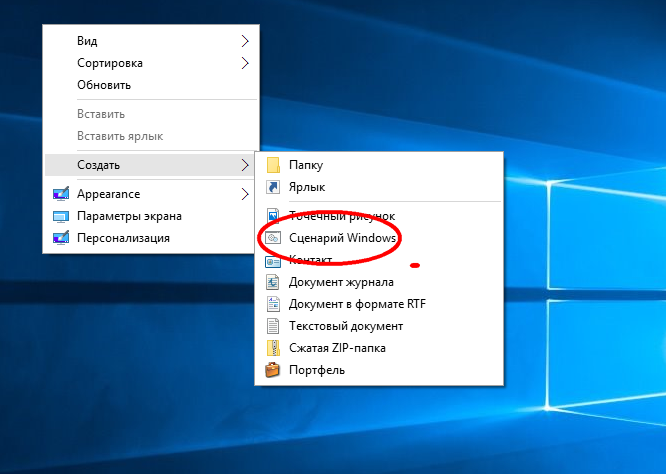Screen dimensions: 666x474
Task: Click the shortcut arrow icon beside Ярлык
Action: [273, 187]
